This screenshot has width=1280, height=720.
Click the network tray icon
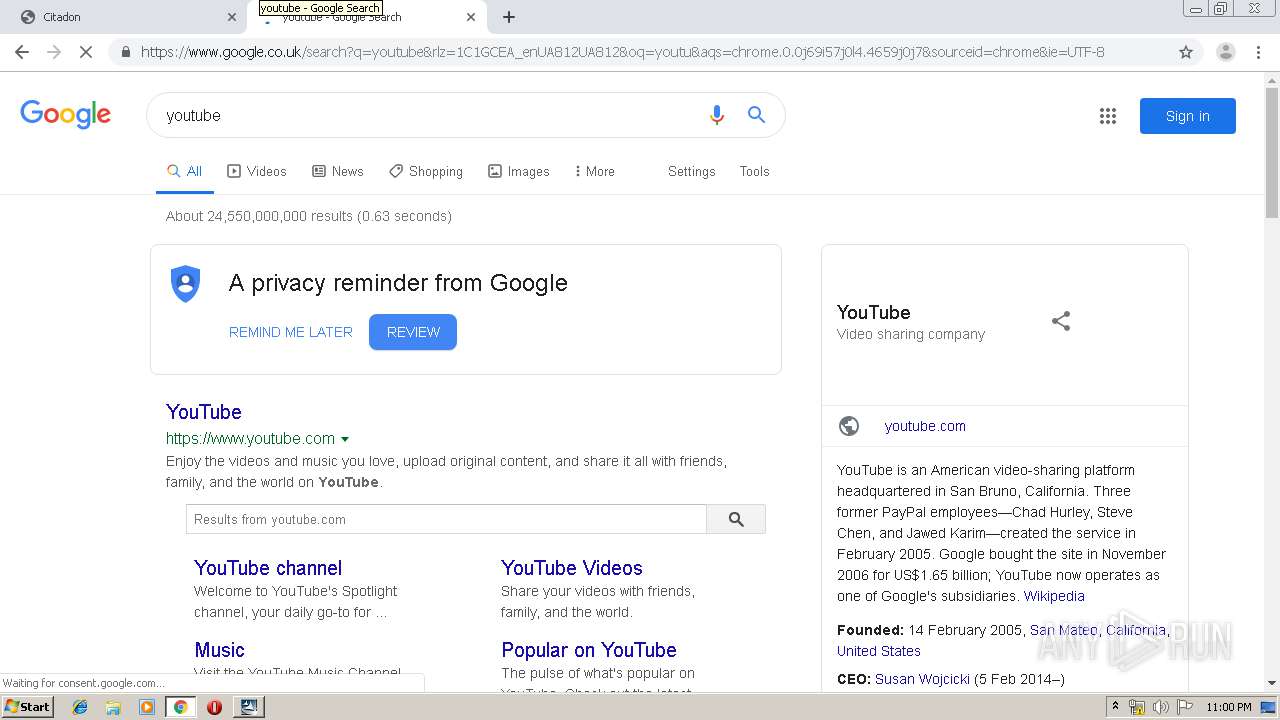click(1138, 707)
